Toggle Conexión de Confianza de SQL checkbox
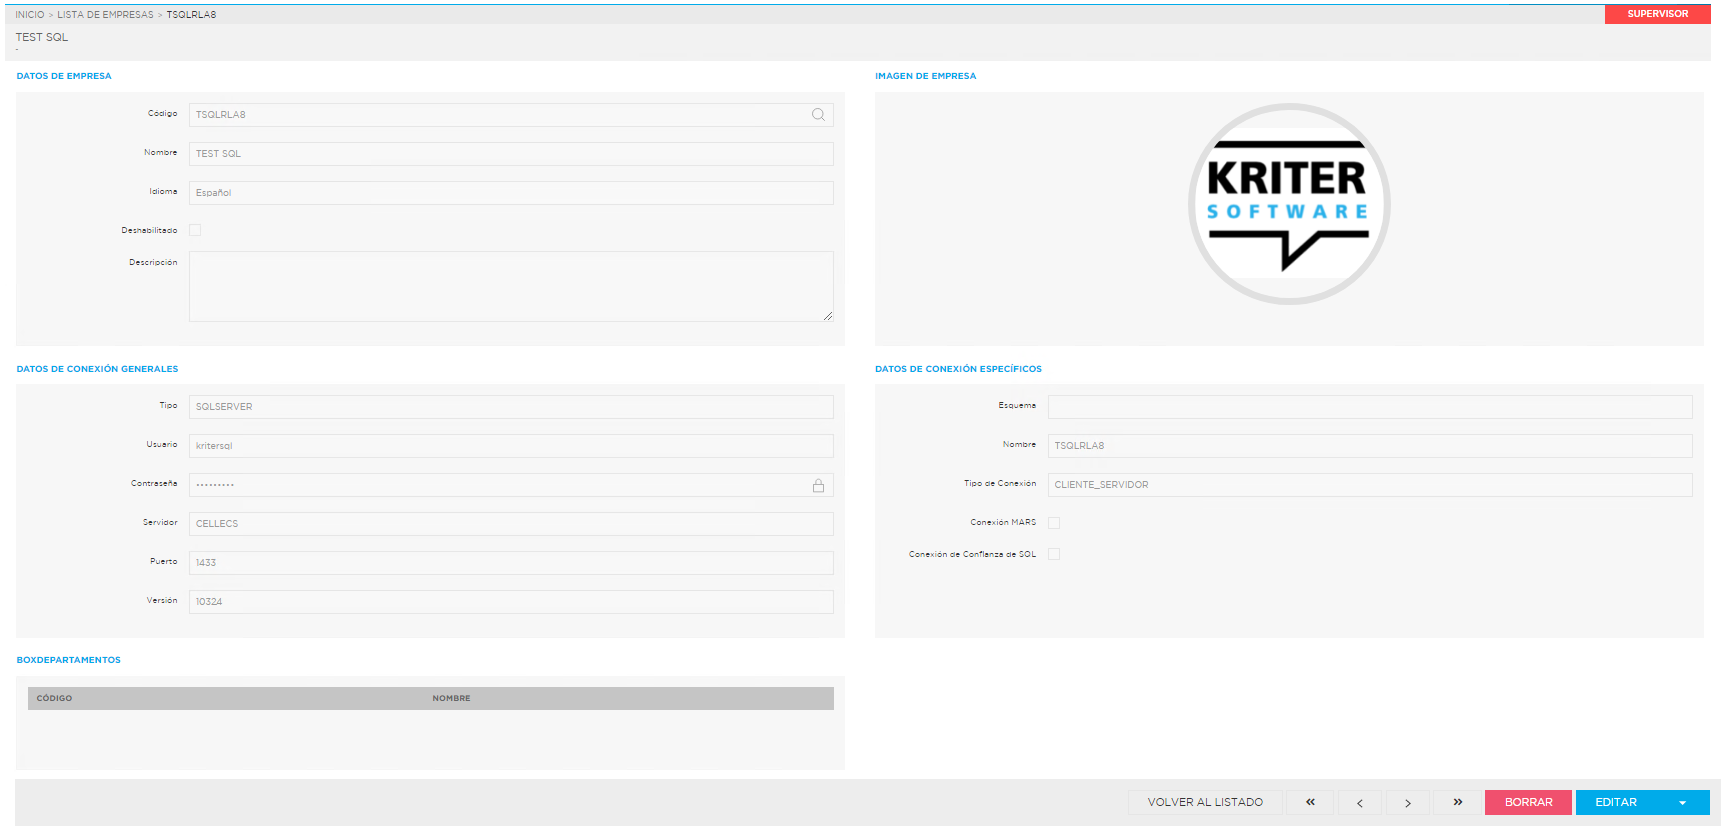 pos(1054,554)
